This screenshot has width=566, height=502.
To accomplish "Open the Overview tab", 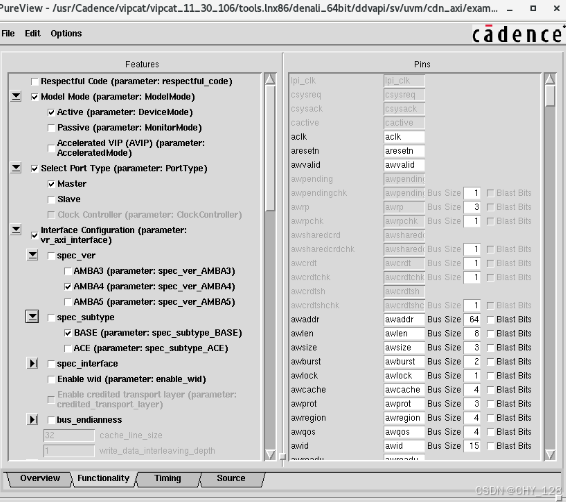I will pos(40,479).
